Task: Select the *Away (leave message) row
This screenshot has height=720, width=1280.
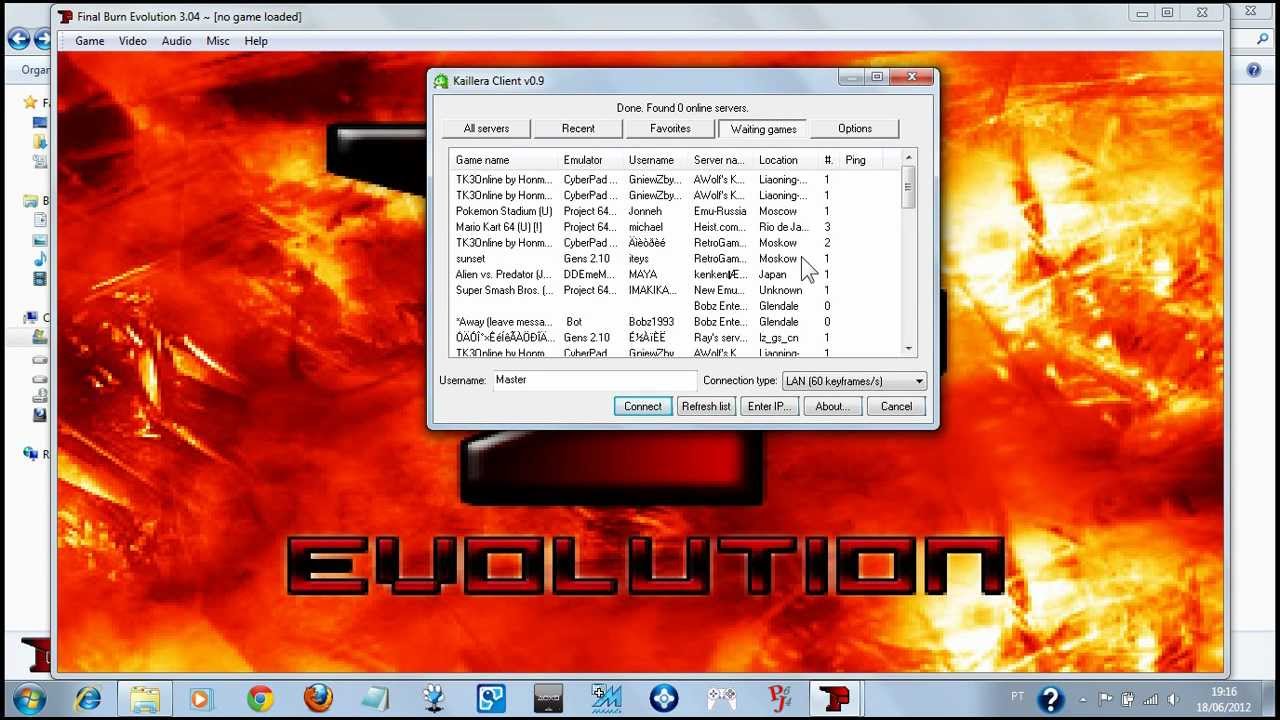Action: coord(676,322)
